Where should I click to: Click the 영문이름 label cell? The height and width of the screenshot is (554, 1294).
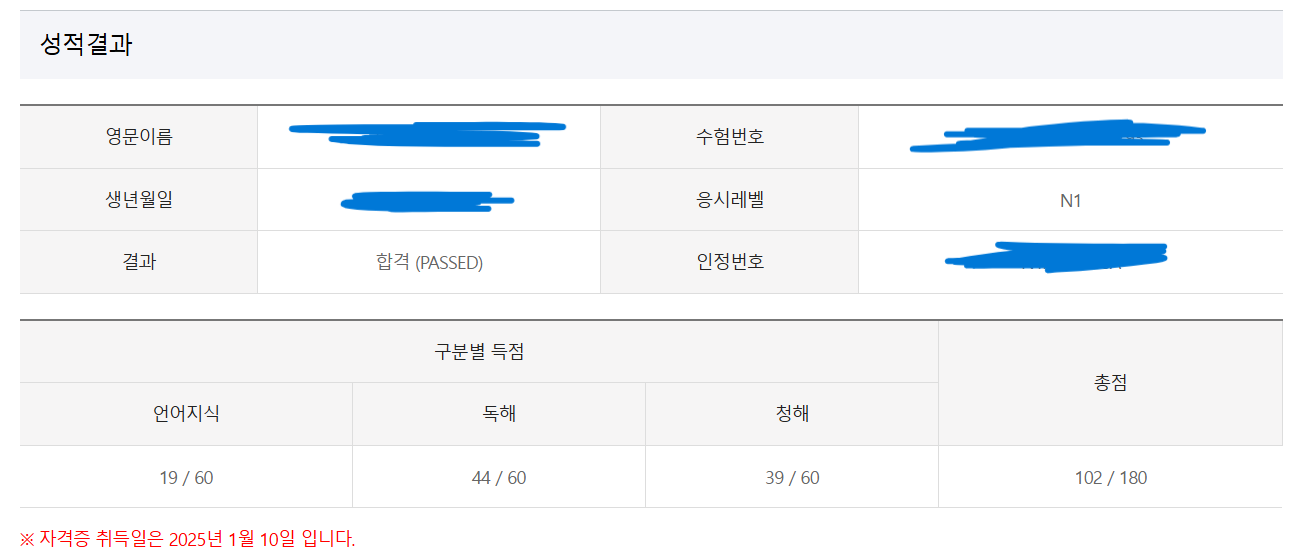click(x=139, y=137)
